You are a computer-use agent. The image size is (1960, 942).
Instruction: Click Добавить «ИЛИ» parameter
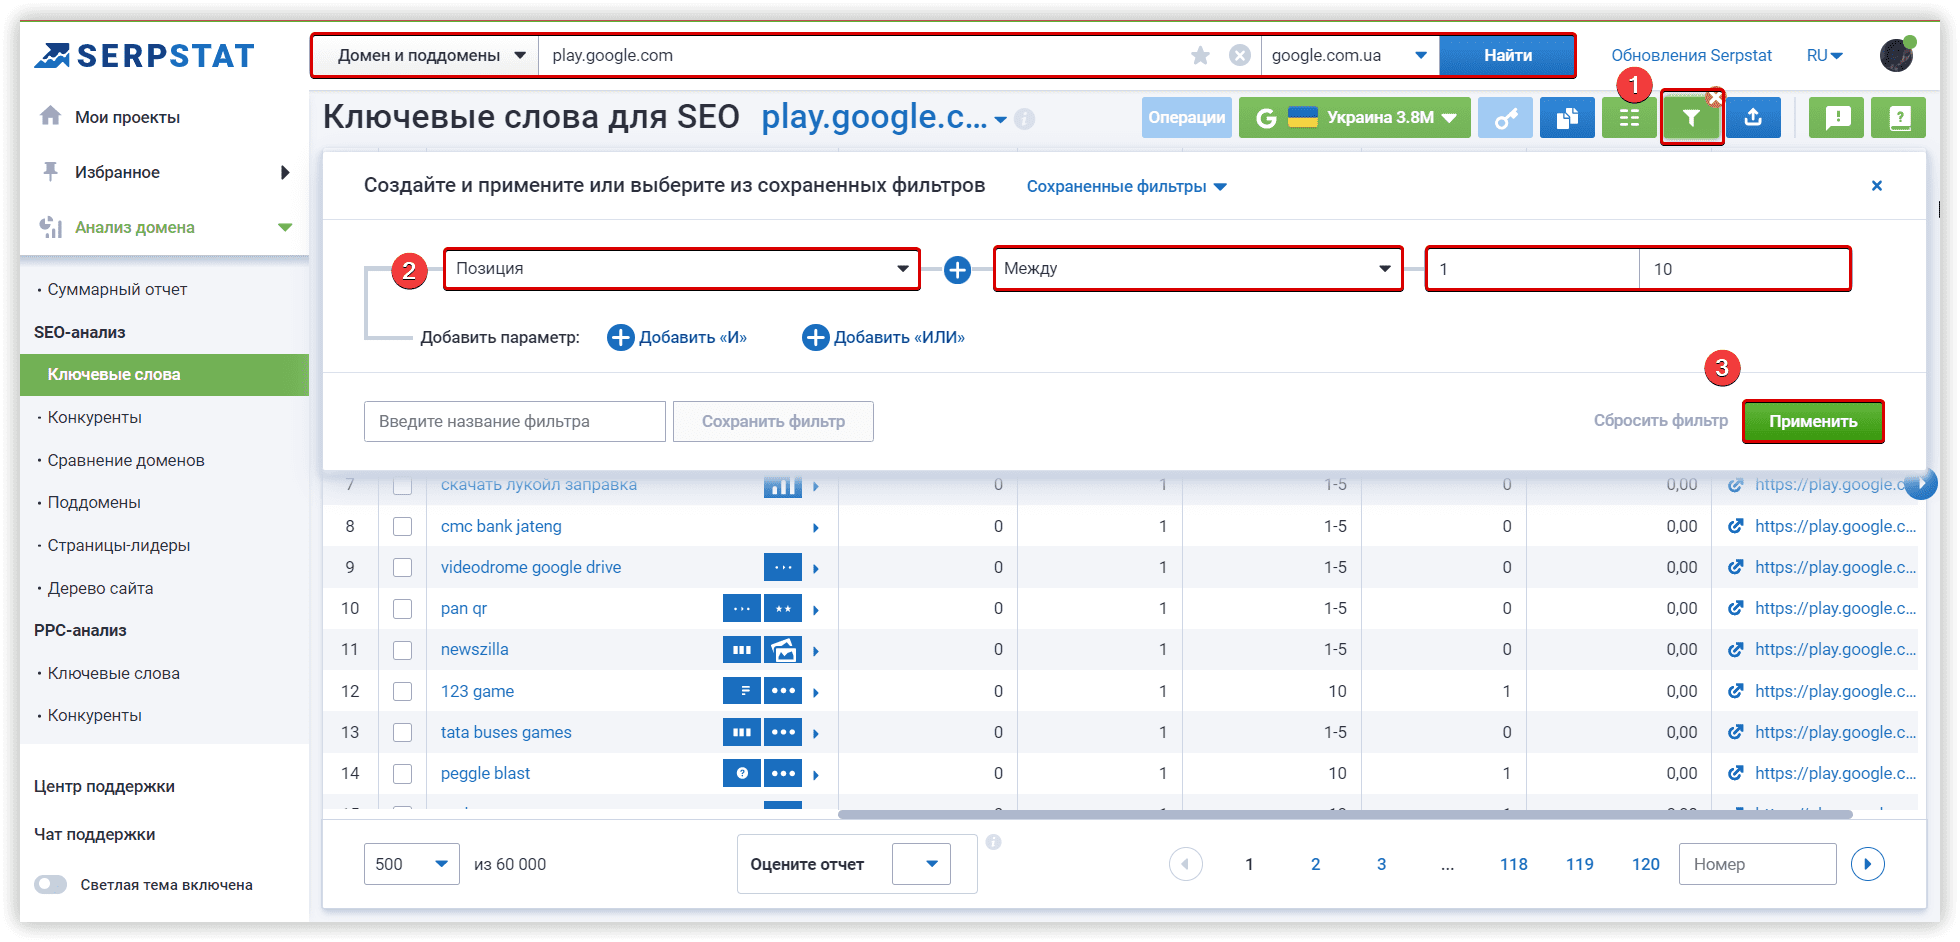(x=884, y=338)
